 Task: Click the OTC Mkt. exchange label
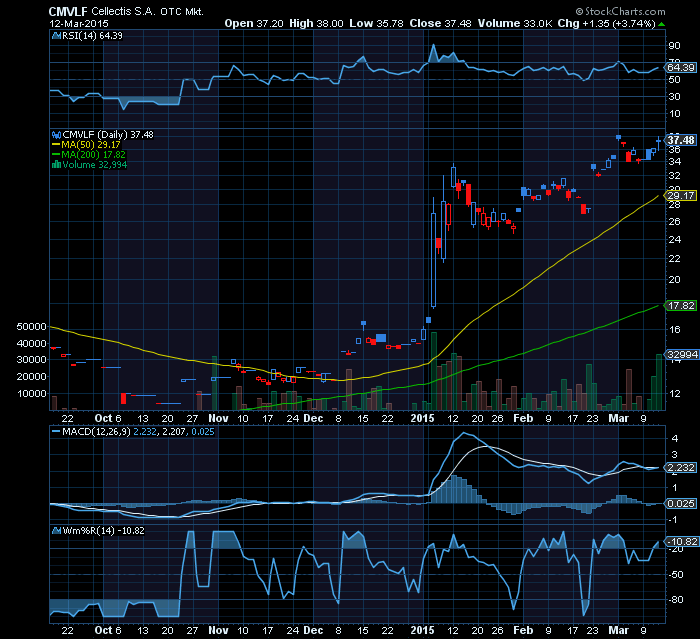coord(182,12)
